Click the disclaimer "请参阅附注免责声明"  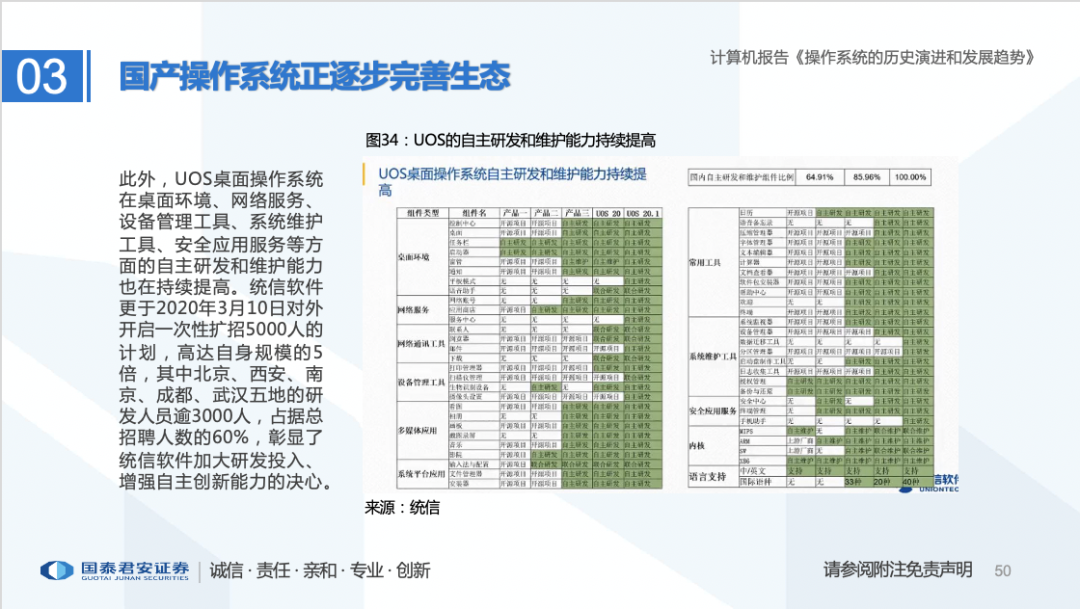click(897, 570)
